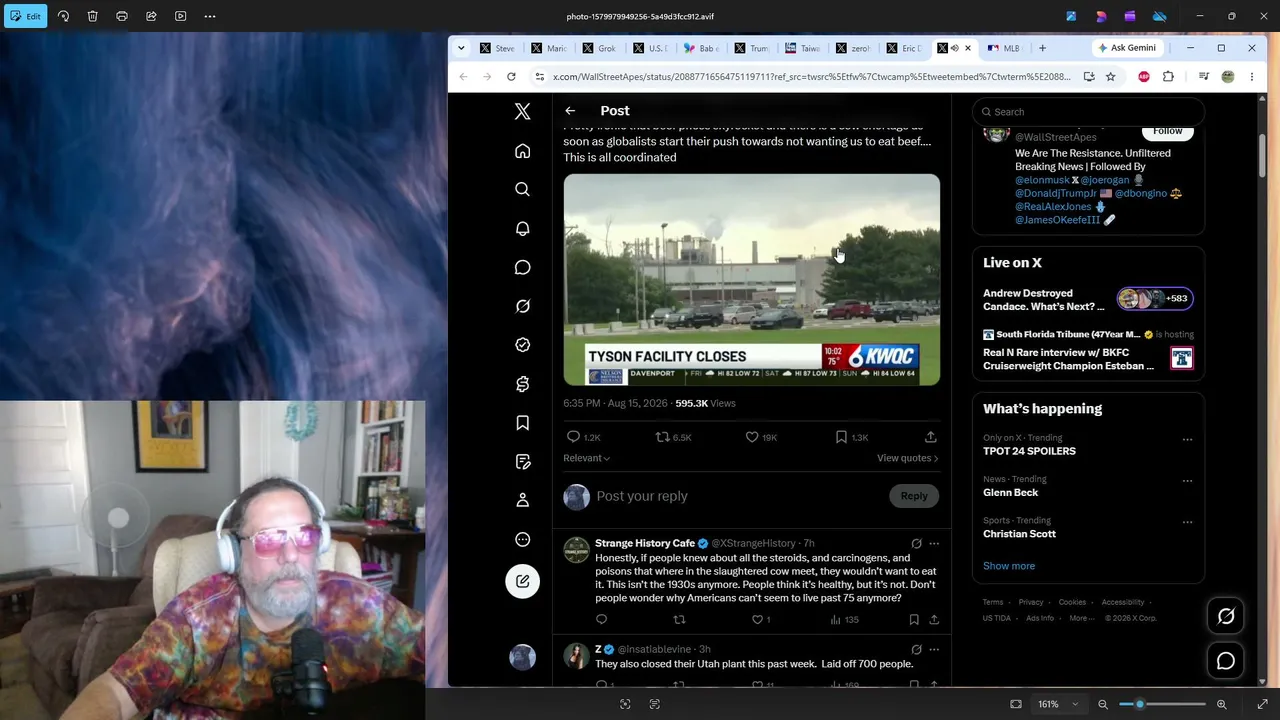Print the photo from Photos toolbar

point(122,16)
